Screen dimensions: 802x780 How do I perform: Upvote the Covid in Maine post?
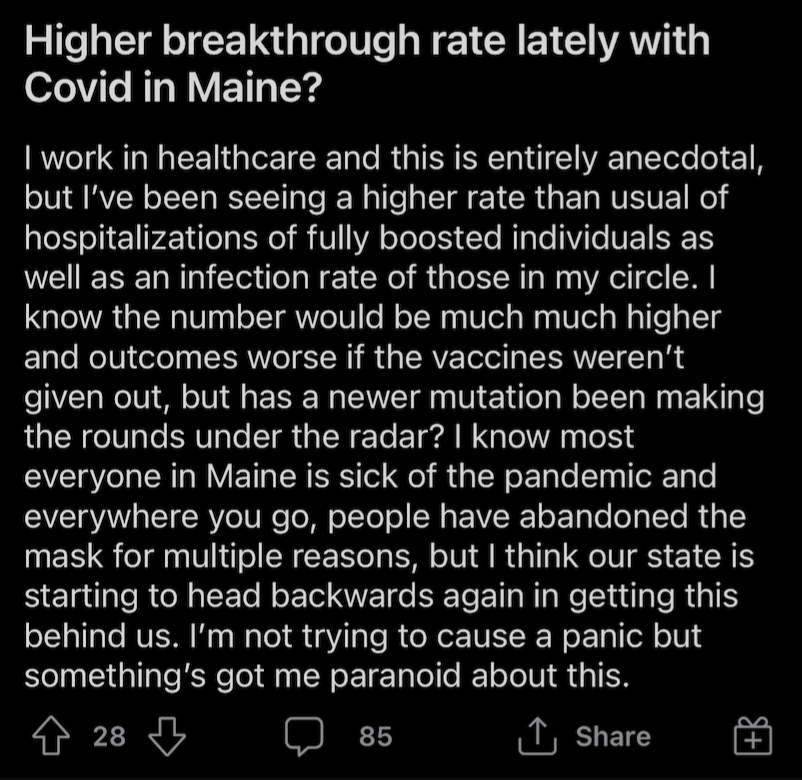pyautogui.click(x=51, y=736)
